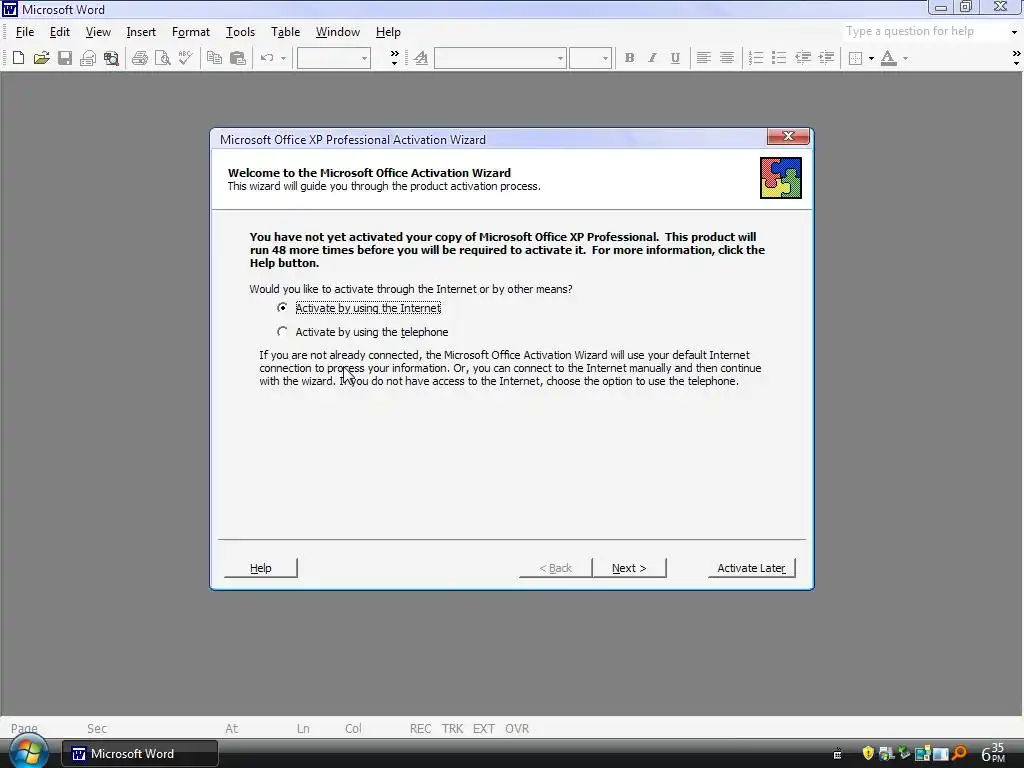Toggle Italic formatting

tap(652, 58)
